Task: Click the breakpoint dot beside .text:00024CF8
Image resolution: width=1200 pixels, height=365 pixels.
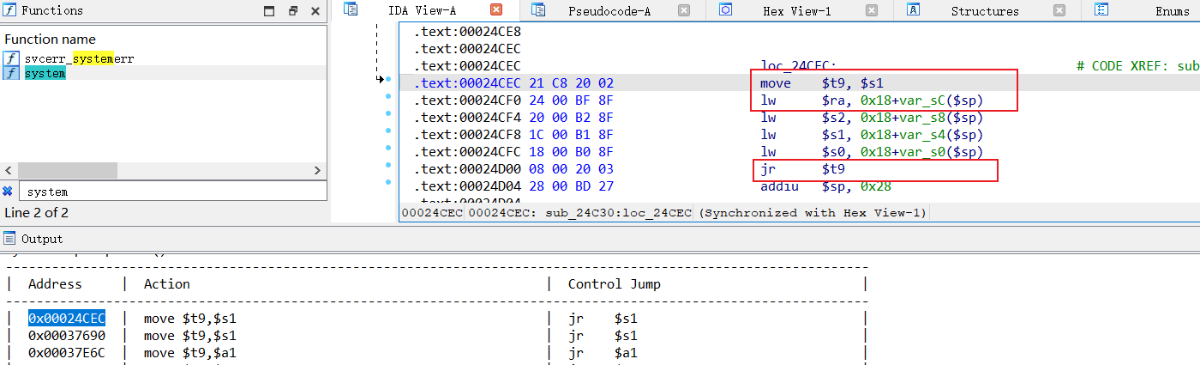Action: click(x=389, y=131)
